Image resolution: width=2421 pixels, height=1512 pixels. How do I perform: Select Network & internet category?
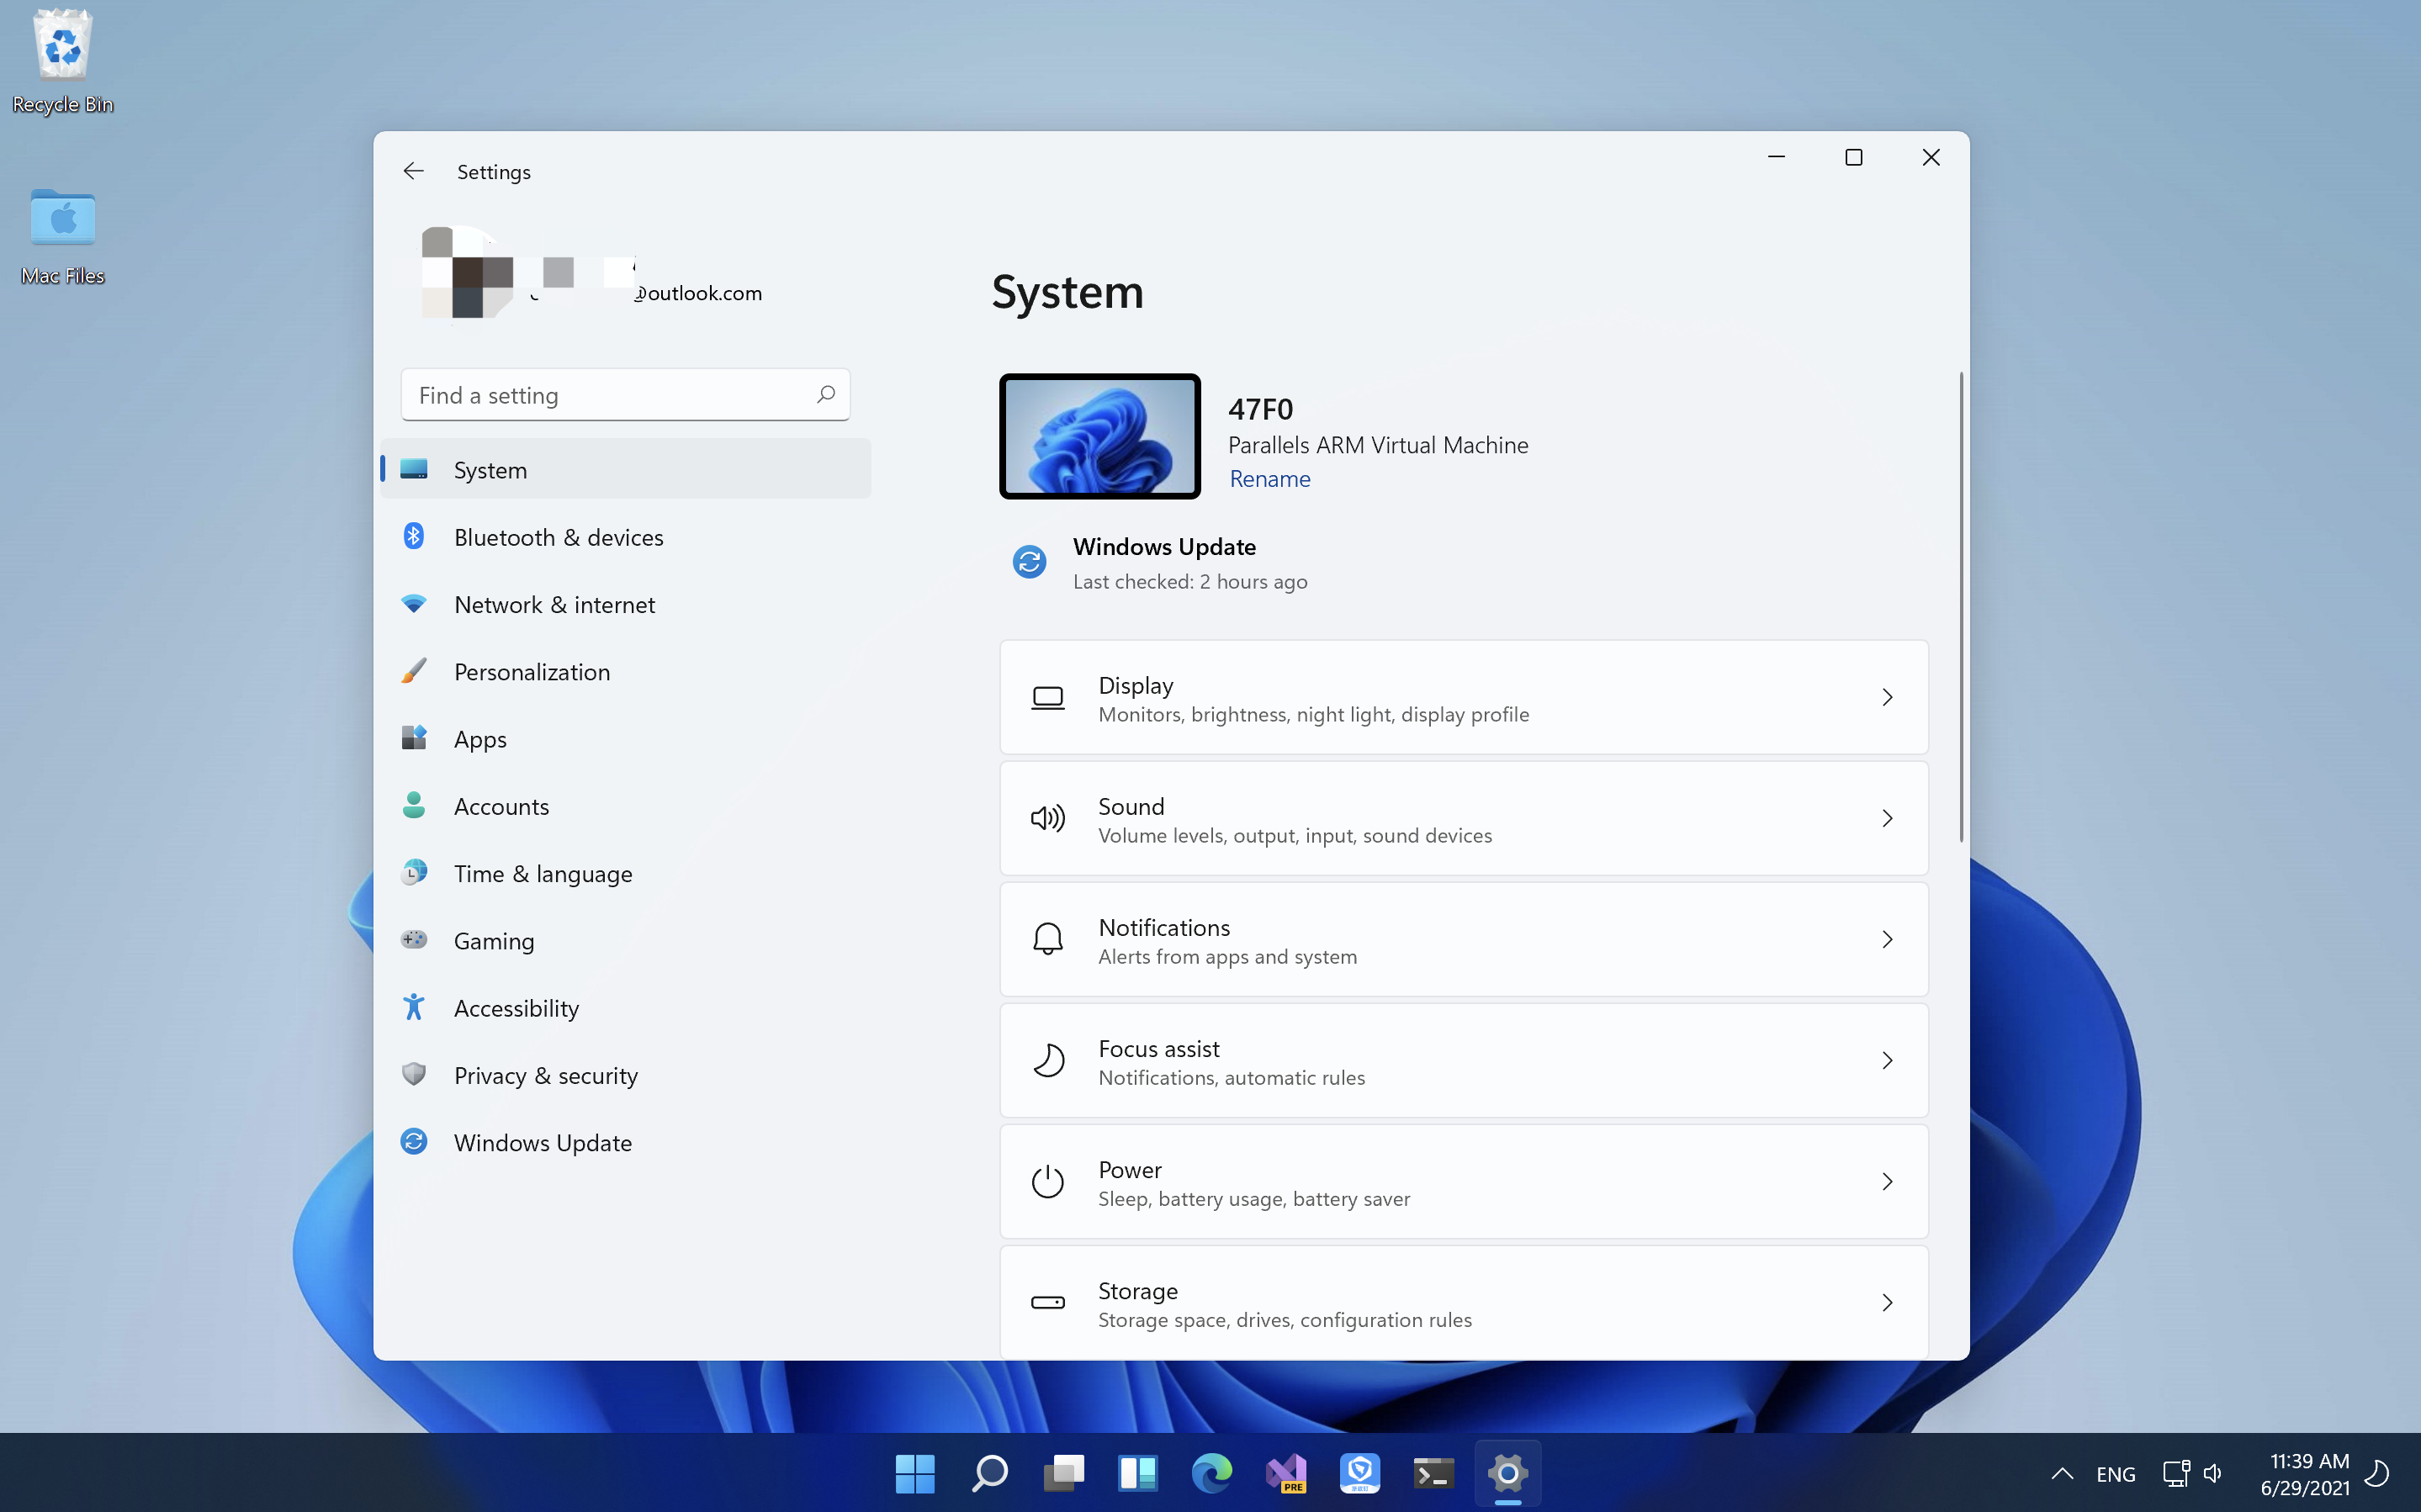click(625, 603)
